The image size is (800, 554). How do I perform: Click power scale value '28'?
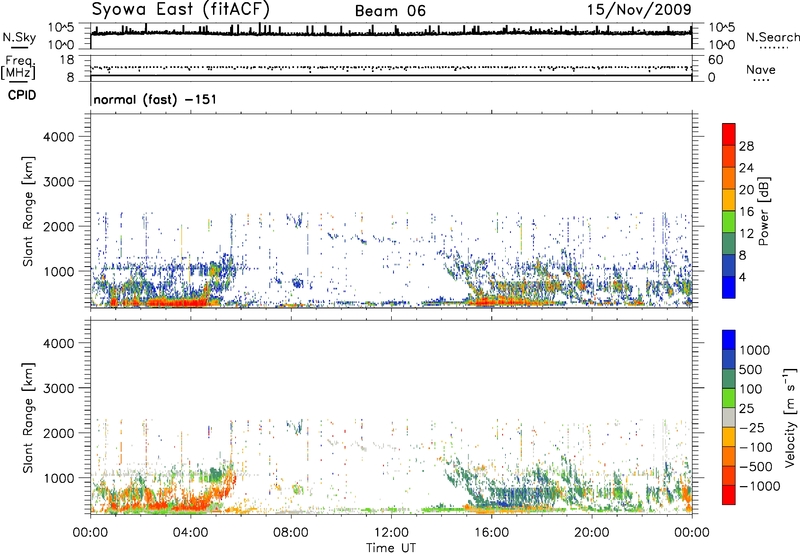[746, 146]
